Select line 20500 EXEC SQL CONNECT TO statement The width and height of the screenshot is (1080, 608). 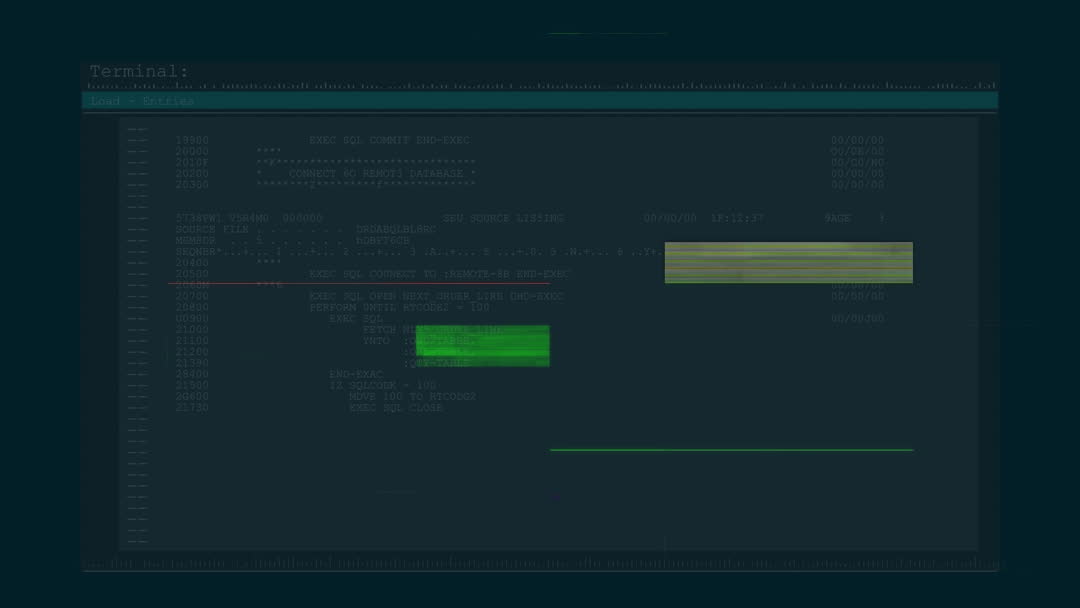pos(439,274)
